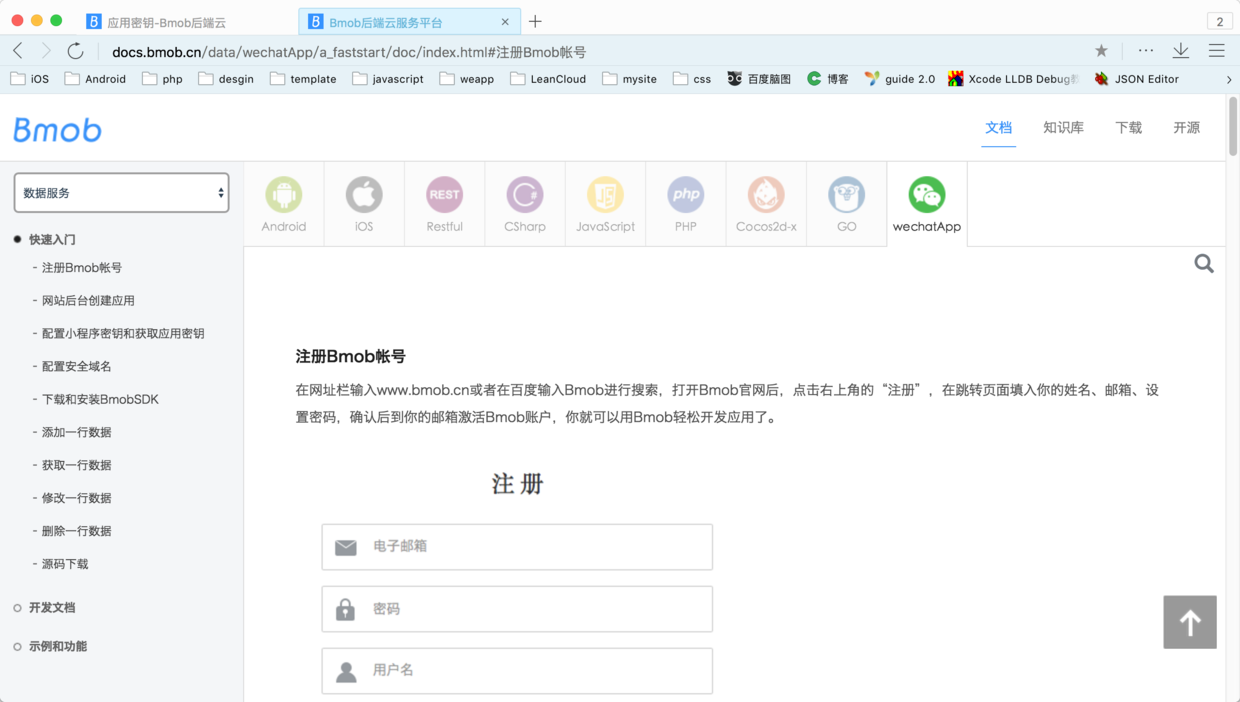1240x702 pixels.
Task: Expand the iOS bookmarks folder
Action: (x=29, y=79)
